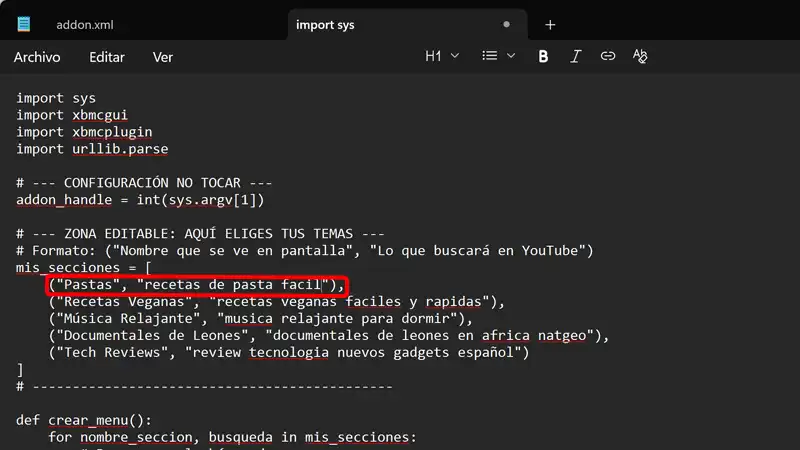This screenshot has width=800, height=450.
Task: Open the Ver menu
Action: [x=162, y=57]
